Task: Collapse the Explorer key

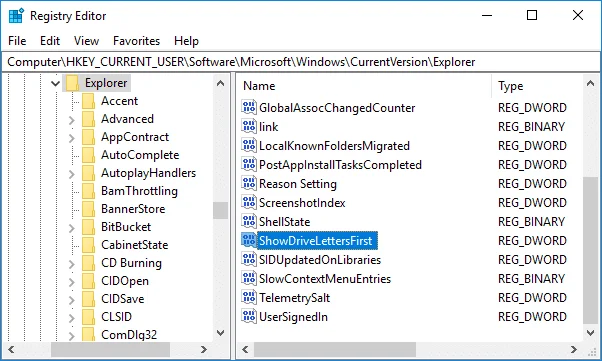Action: pos(55,83)
